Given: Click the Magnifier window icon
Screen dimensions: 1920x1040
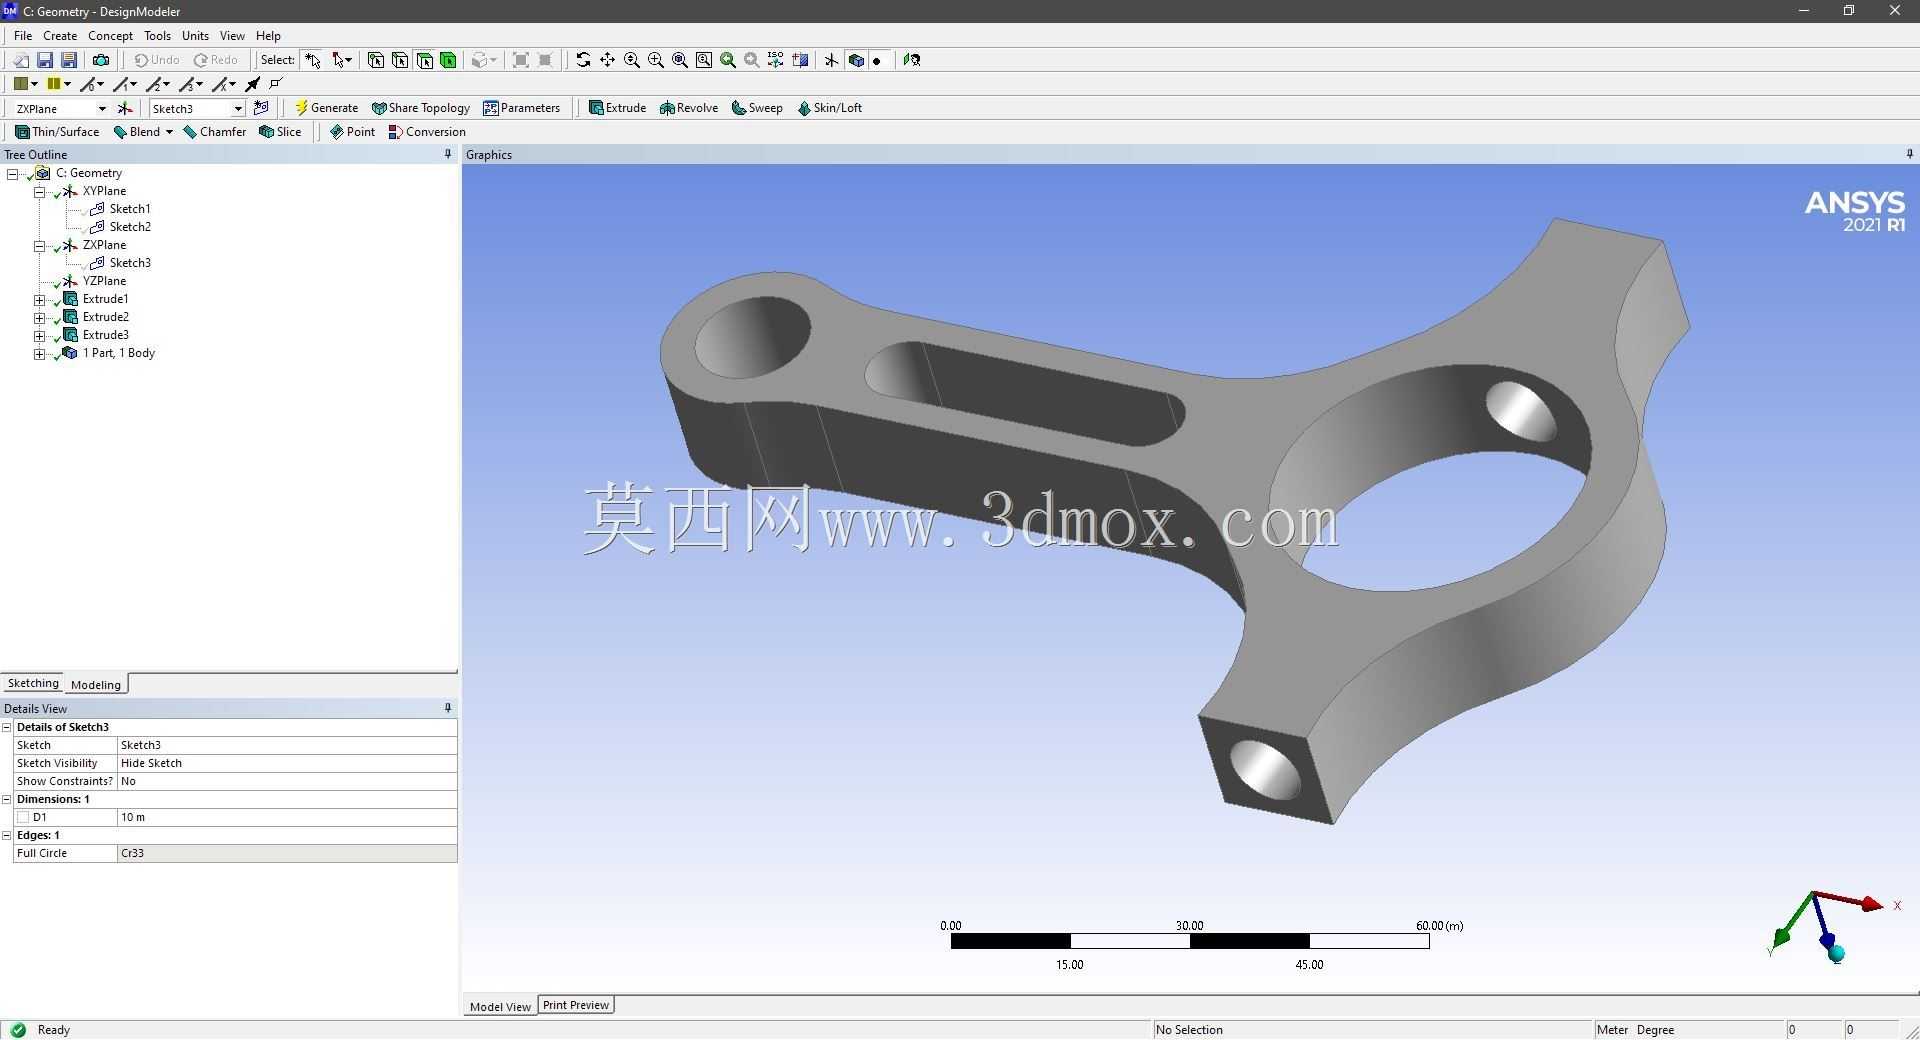Looking at the screenshot, I should 704,60.
